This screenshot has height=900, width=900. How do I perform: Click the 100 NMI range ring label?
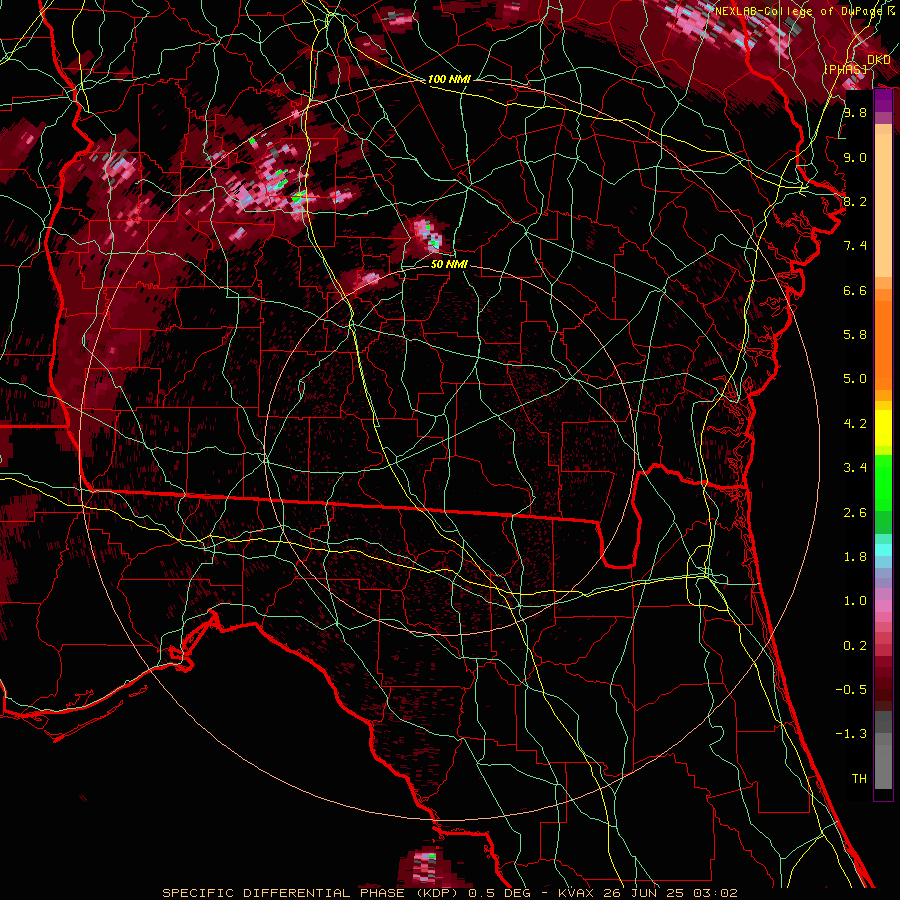click(449, 79)
